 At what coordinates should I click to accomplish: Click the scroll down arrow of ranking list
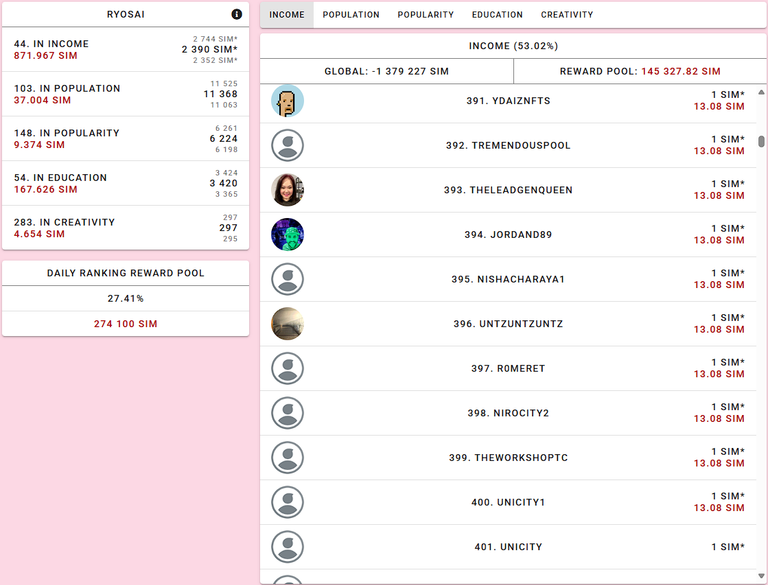tap(761, 576)
